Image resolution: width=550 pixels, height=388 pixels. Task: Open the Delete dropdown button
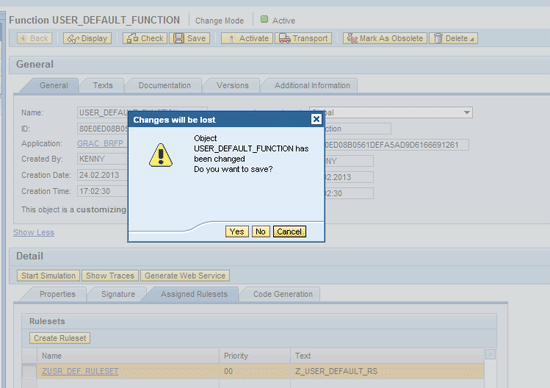click(x=453, y=38)
